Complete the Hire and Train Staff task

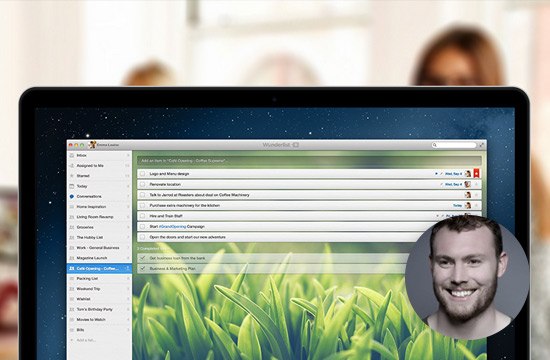coord(142,216)
